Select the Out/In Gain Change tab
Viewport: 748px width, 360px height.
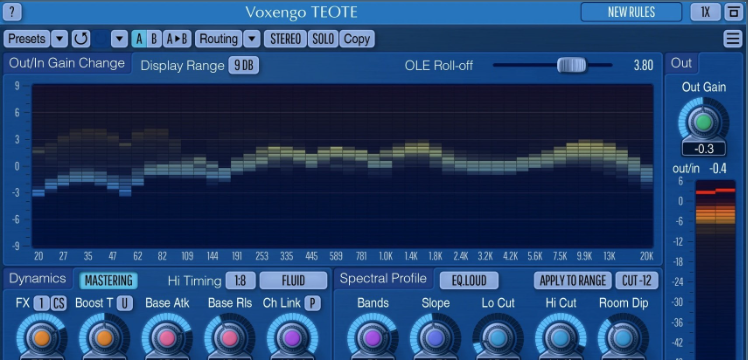[67, 63]
